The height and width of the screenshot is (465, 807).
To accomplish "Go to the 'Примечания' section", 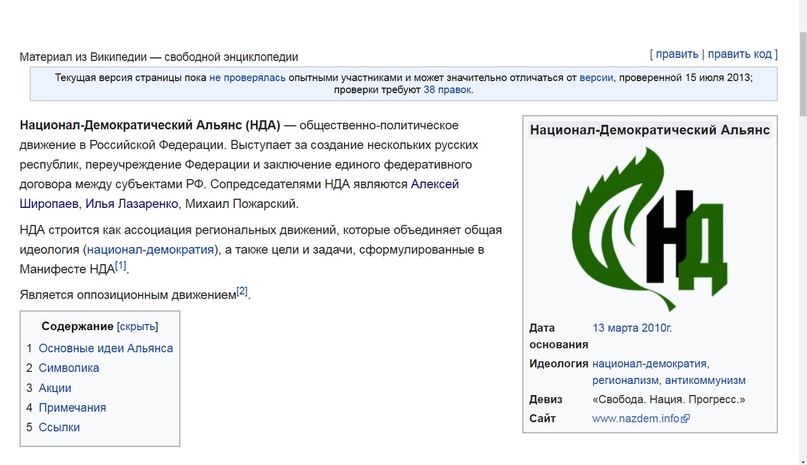I will pos(73,407).
